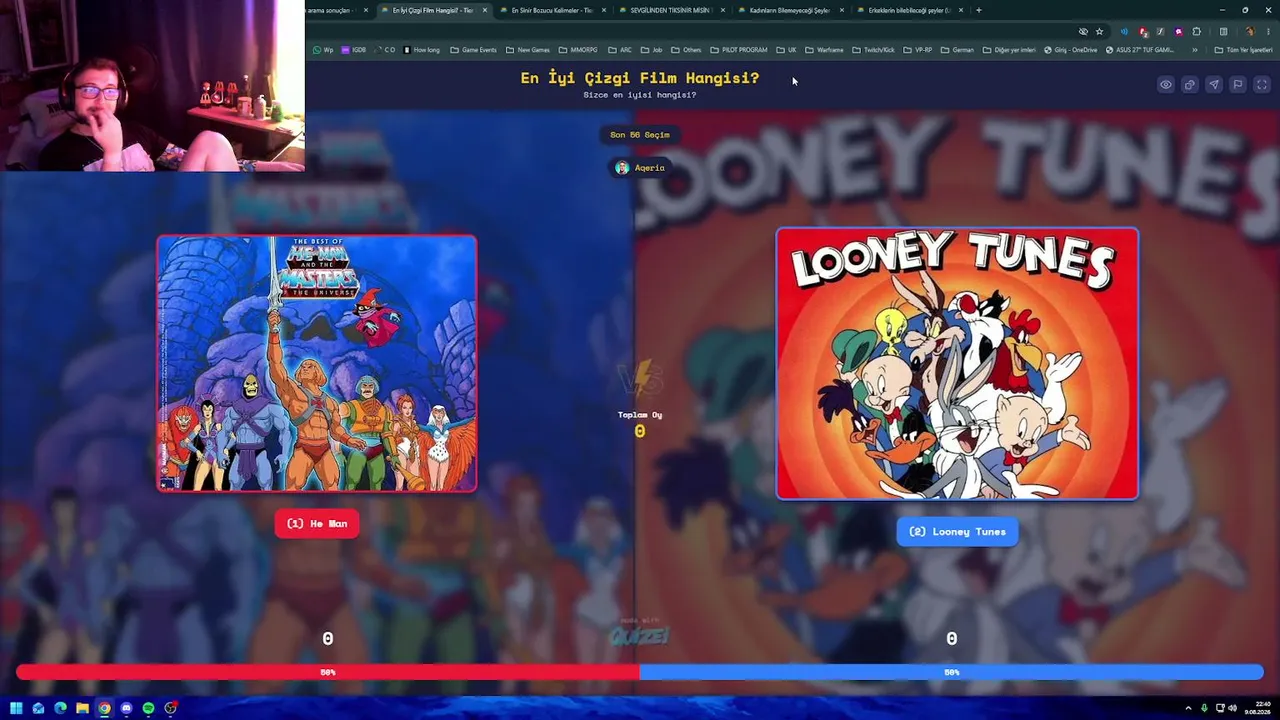Image resolution: width=1280 pixels, height=720 pixels.
Task: Open a new browser tab
Action: (978, 10)
